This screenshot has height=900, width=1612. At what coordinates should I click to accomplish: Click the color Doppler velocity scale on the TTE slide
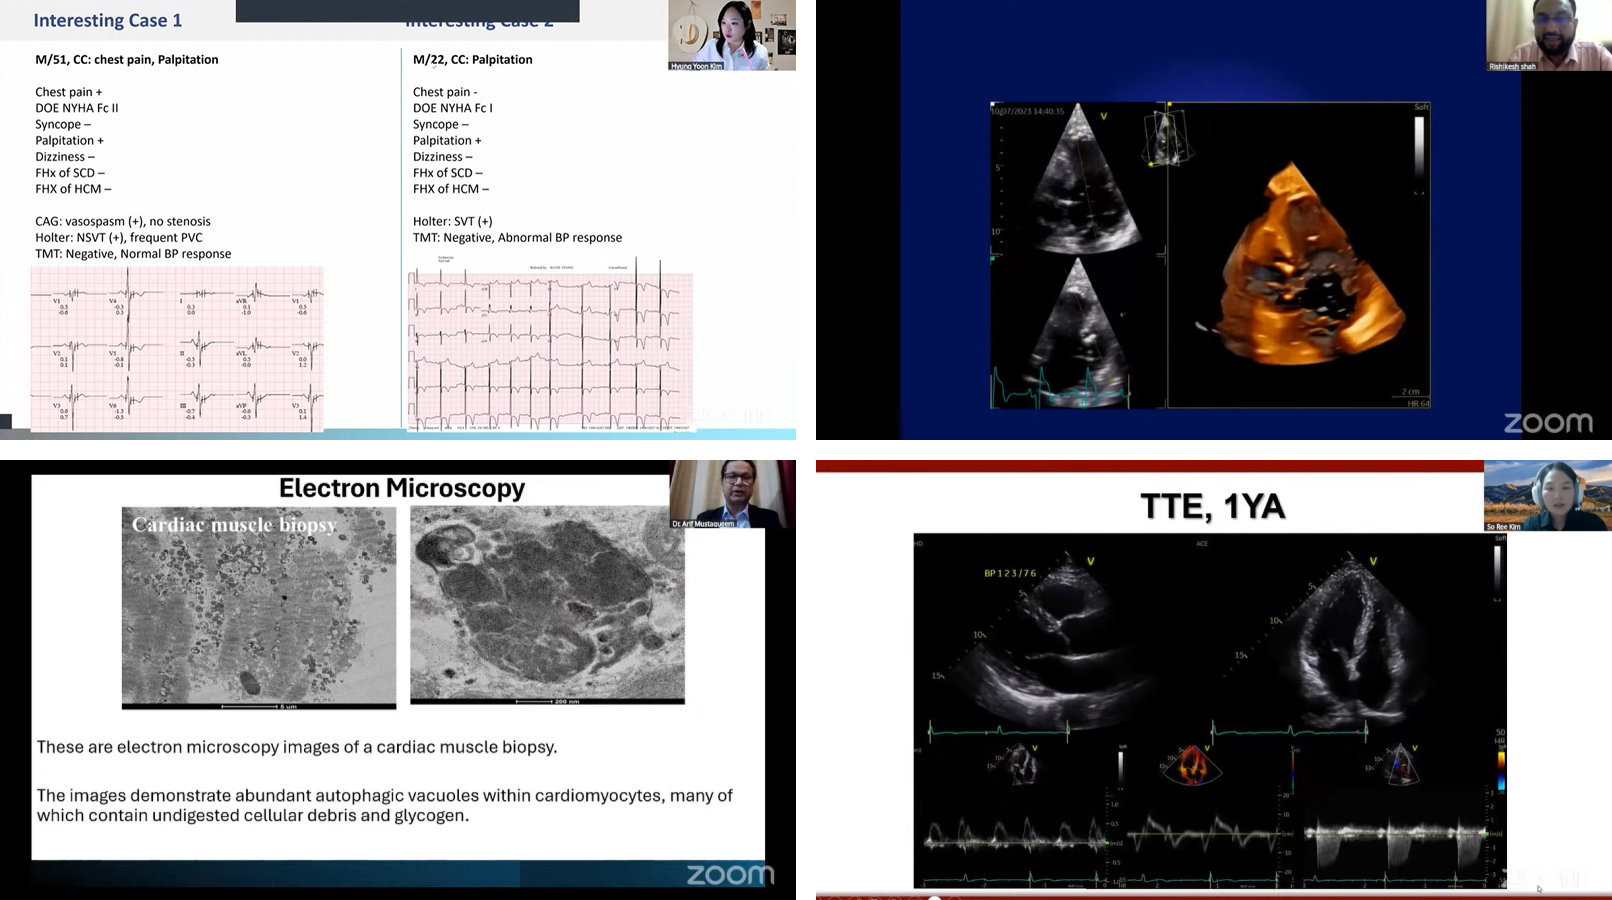click(1500, 768)
